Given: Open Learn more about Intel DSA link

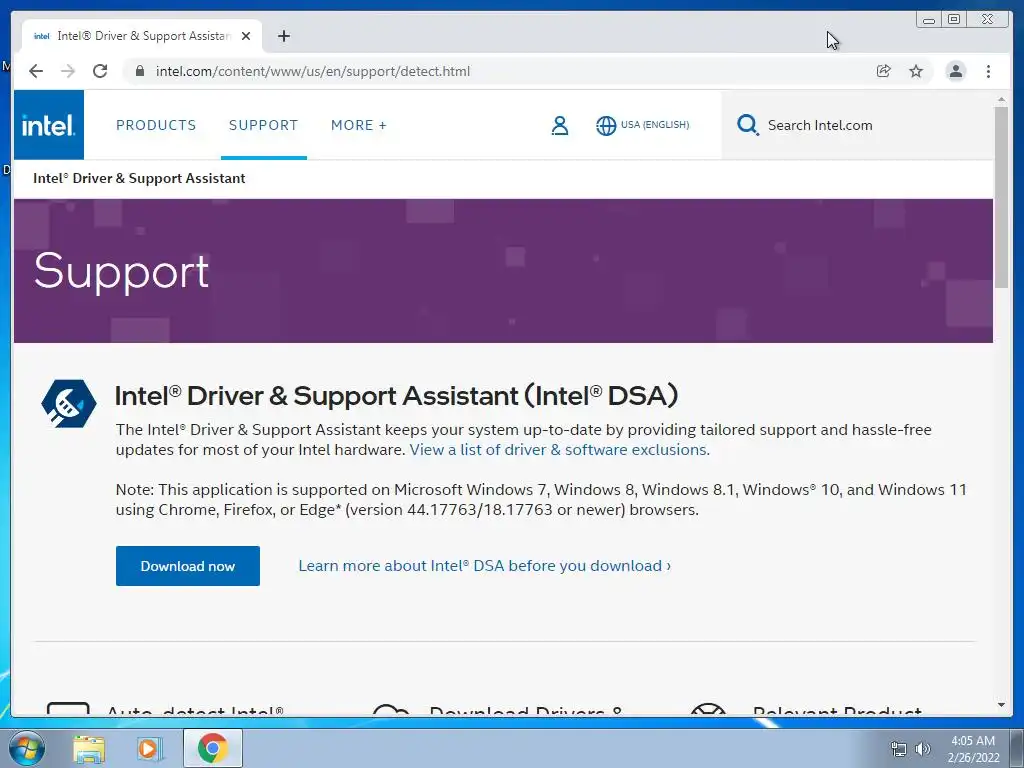Looking at the screenshot, I should 485,566.
